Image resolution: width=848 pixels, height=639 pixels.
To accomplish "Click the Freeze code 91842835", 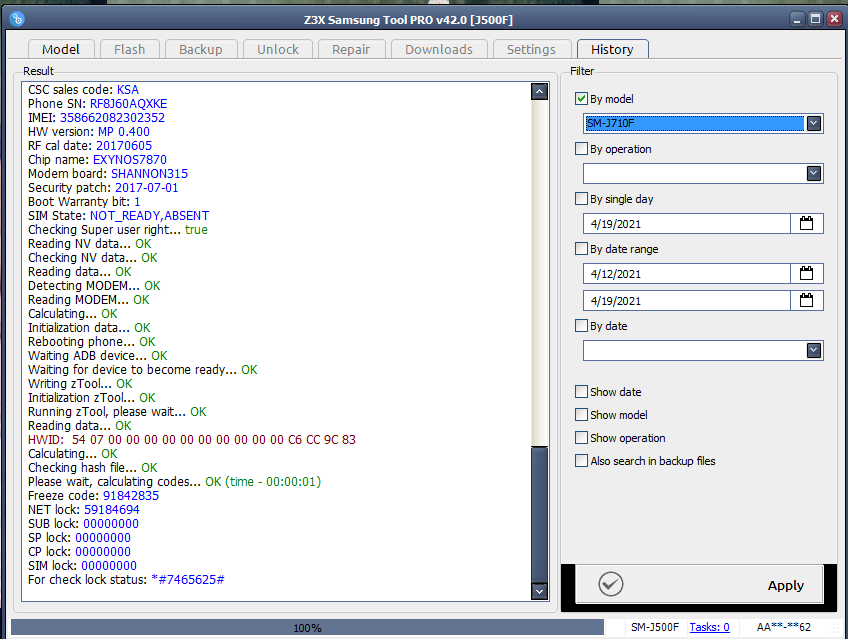I will (131, 495).
